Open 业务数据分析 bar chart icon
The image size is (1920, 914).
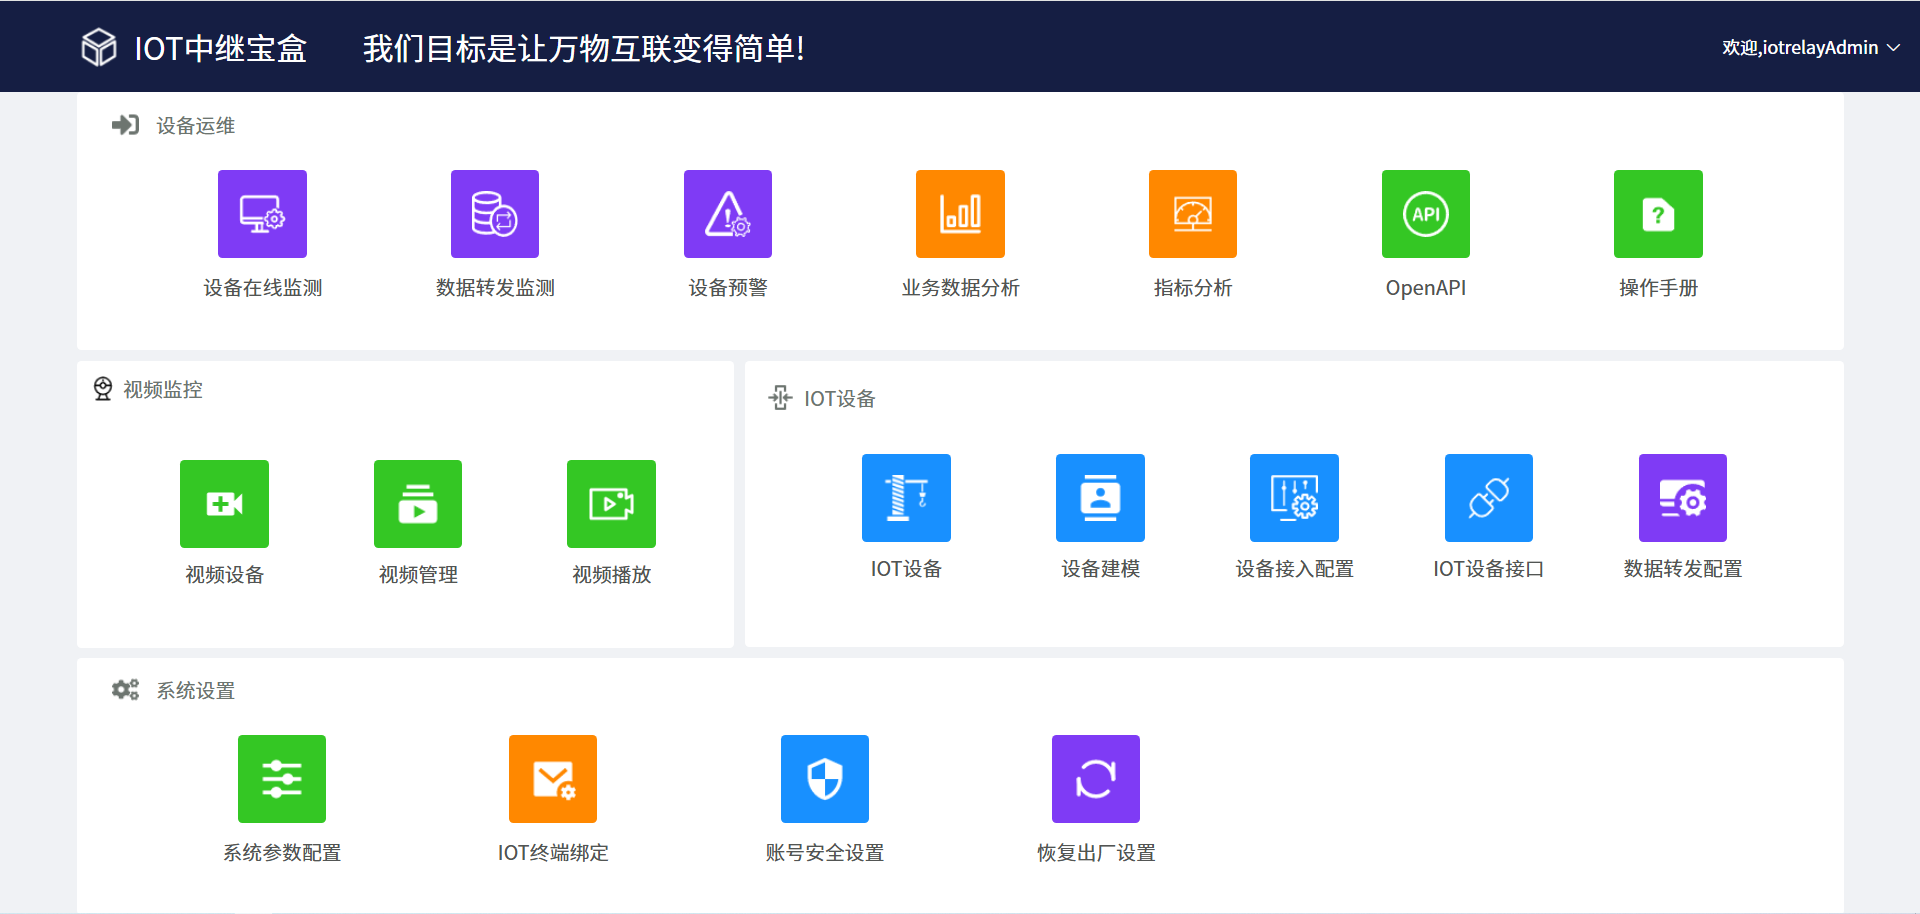click(960, 214)
